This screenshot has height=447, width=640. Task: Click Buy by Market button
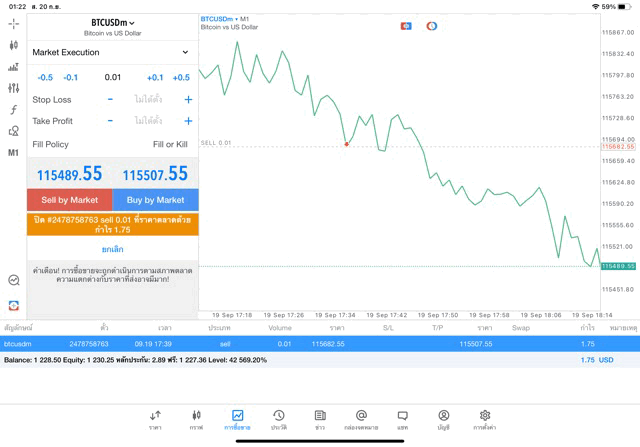[x=155, y=200]
